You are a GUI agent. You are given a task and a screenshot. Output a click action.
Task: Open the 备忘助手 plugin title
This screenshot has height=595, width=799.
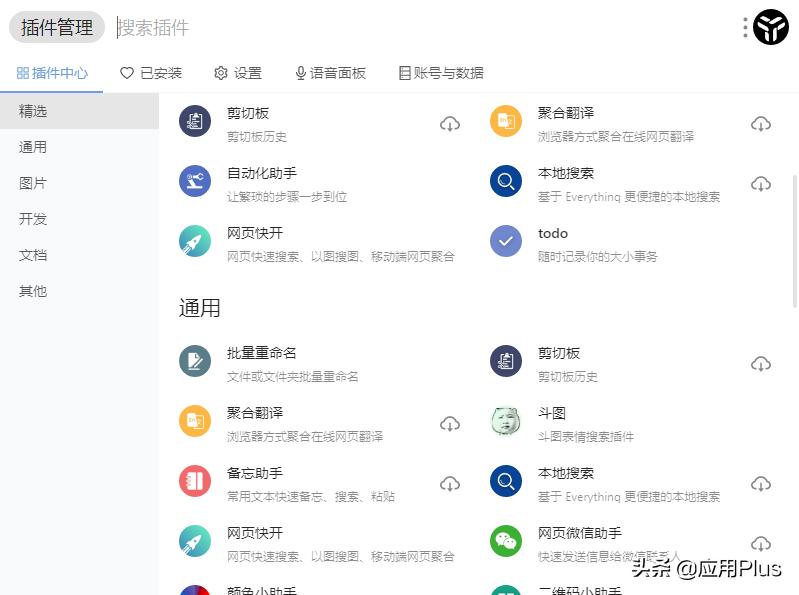tap(255, 473)
